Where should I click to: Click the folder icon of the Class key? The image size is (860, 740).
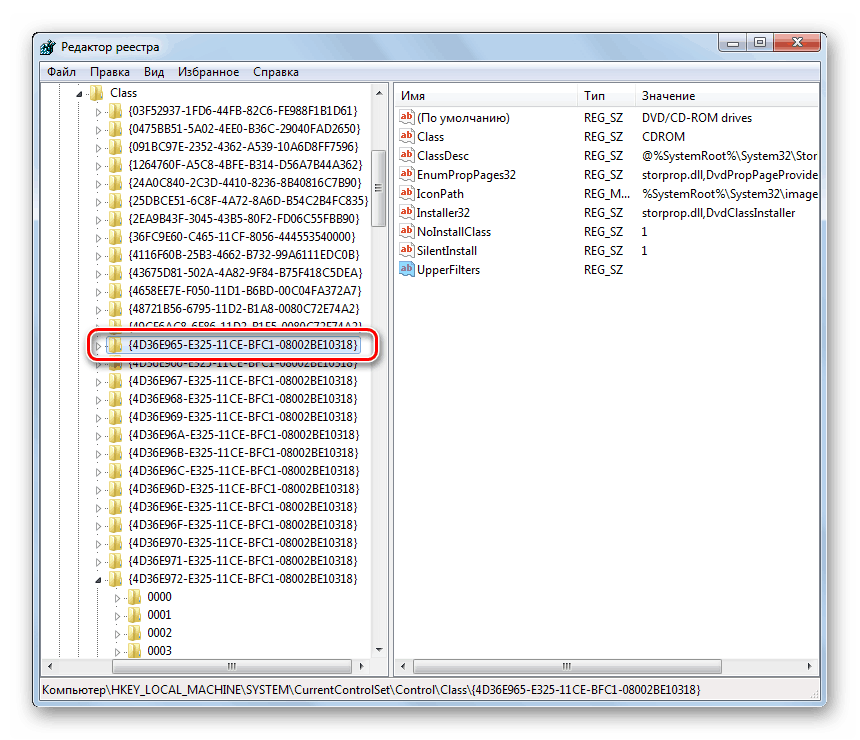[x=97, y=93]
